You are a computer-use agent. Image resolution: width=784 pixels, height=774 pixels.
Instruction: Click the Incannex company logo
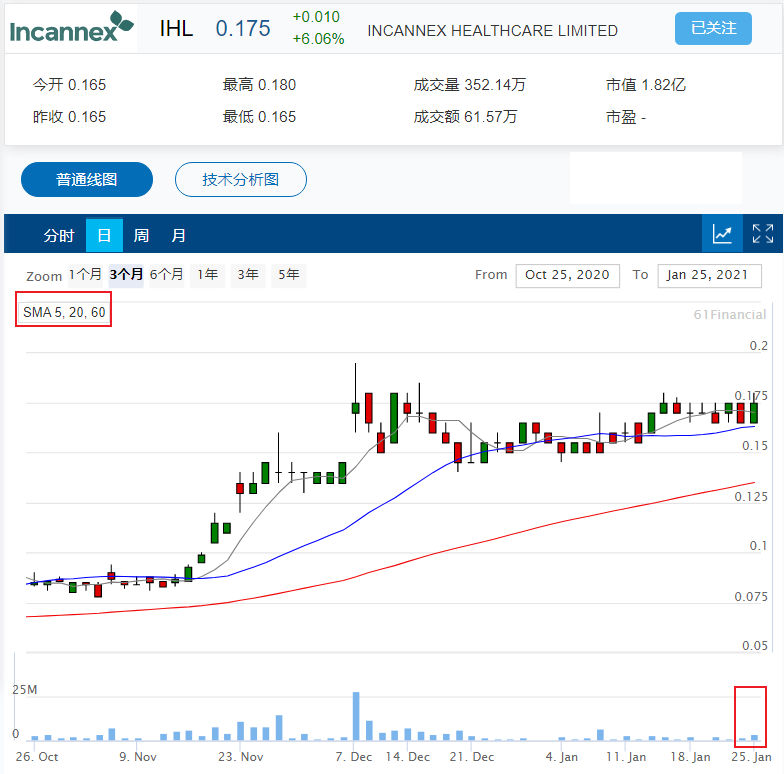(x=72, y=28)
